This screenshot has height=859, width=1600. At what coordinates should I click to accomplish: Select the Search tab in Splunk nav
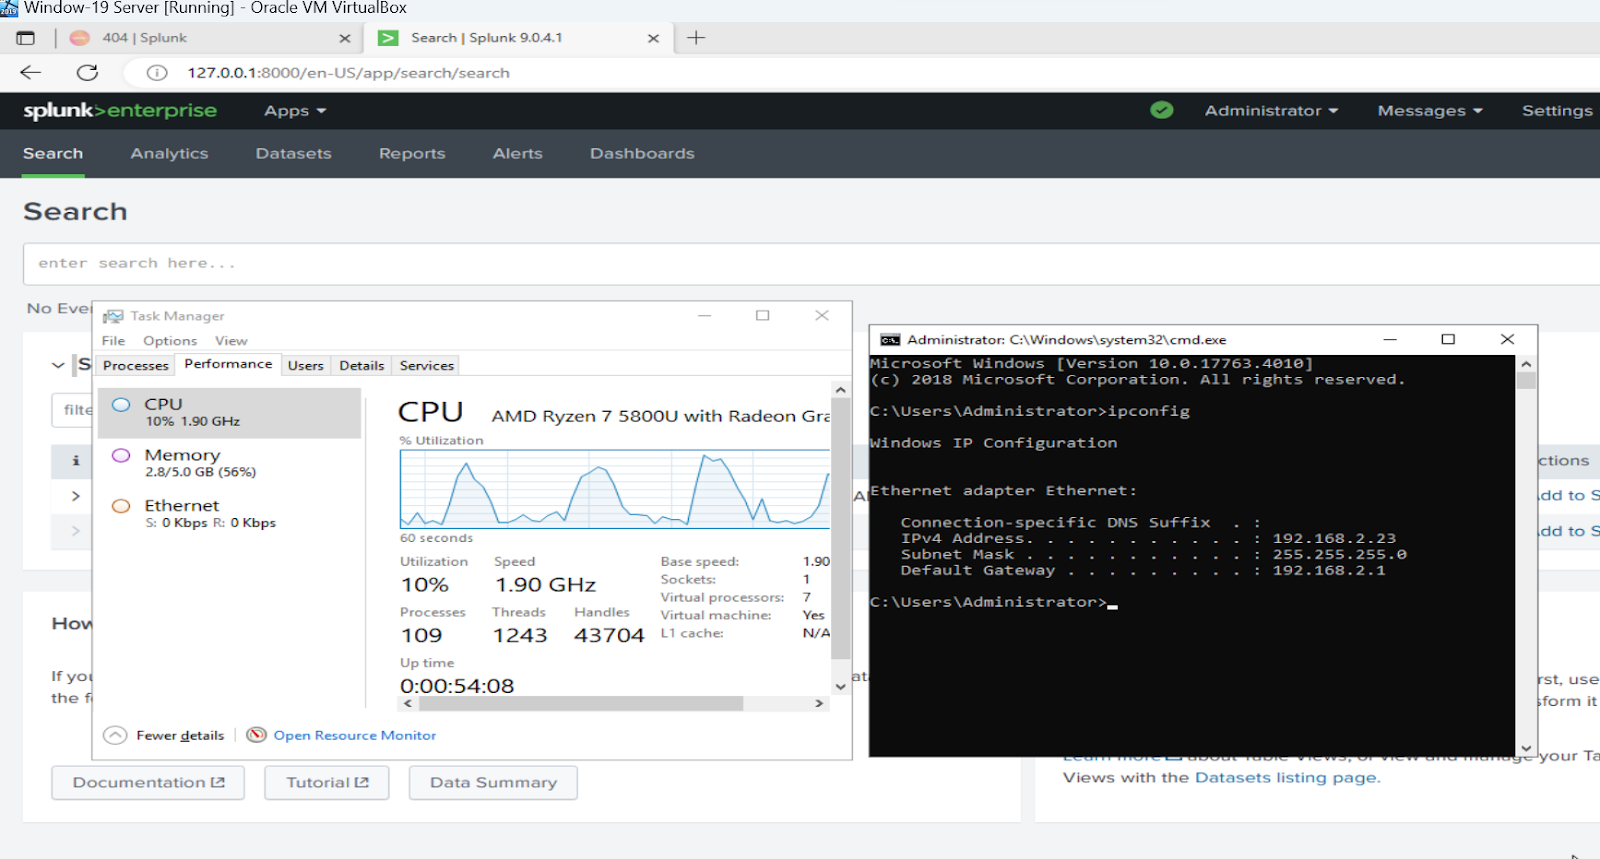pos(53,153)
